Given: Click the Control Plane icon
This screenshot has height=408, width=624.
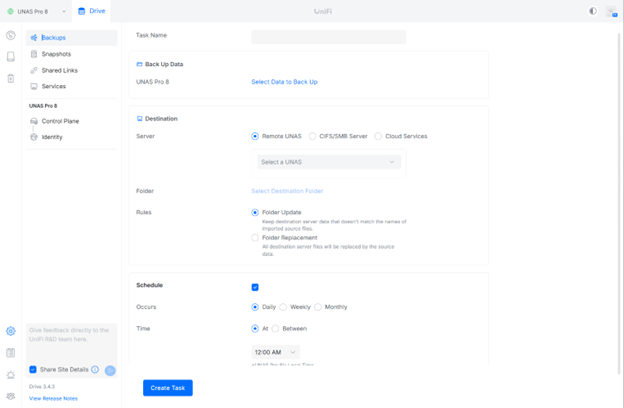Looking at the screenshot, I should [34, 121].
